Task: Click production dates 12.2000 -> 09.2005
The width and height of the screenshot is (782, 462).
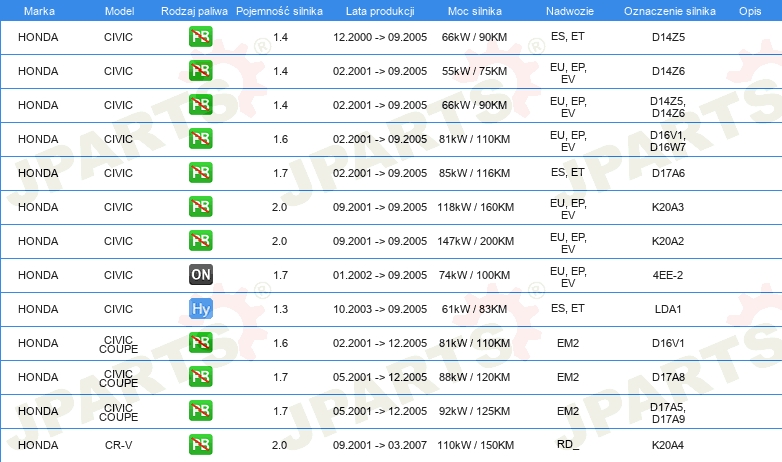Action: (380, 37)
